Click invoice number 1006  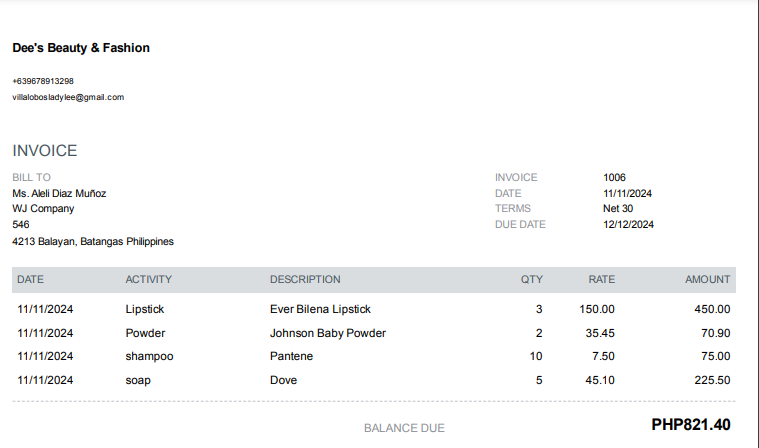tap(614, 177)
